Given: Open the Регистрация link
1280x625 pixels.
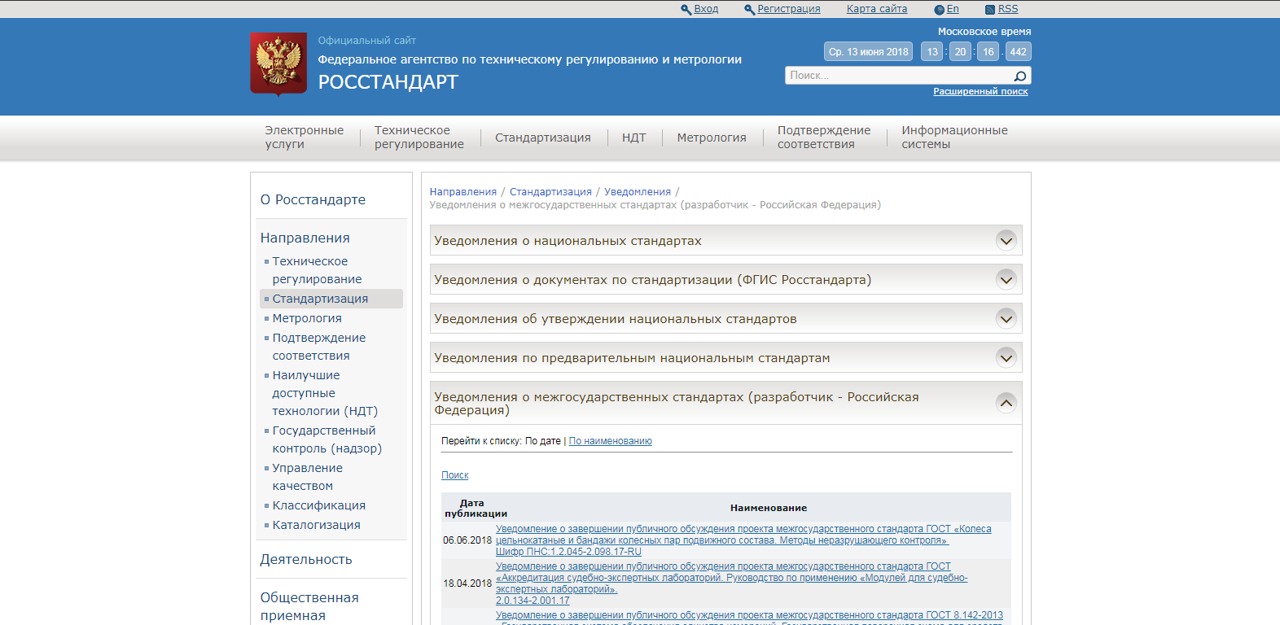Looking at the screenshot, I should tap(789, 9).
